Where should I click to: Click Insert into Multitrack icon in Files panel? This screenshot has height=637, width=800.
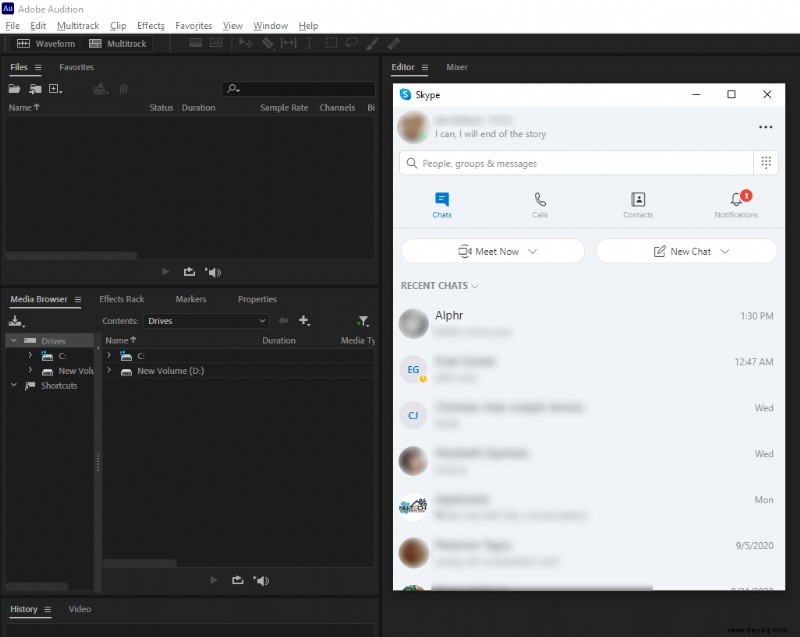pos(101,89)
